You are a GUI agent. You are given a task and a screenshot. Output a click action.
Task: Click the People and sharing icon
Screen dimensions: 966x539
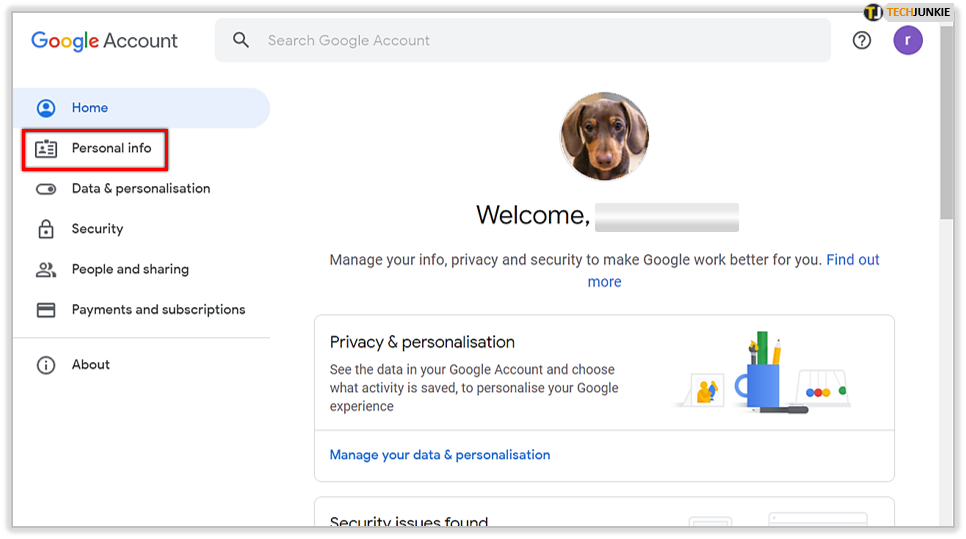46,269
